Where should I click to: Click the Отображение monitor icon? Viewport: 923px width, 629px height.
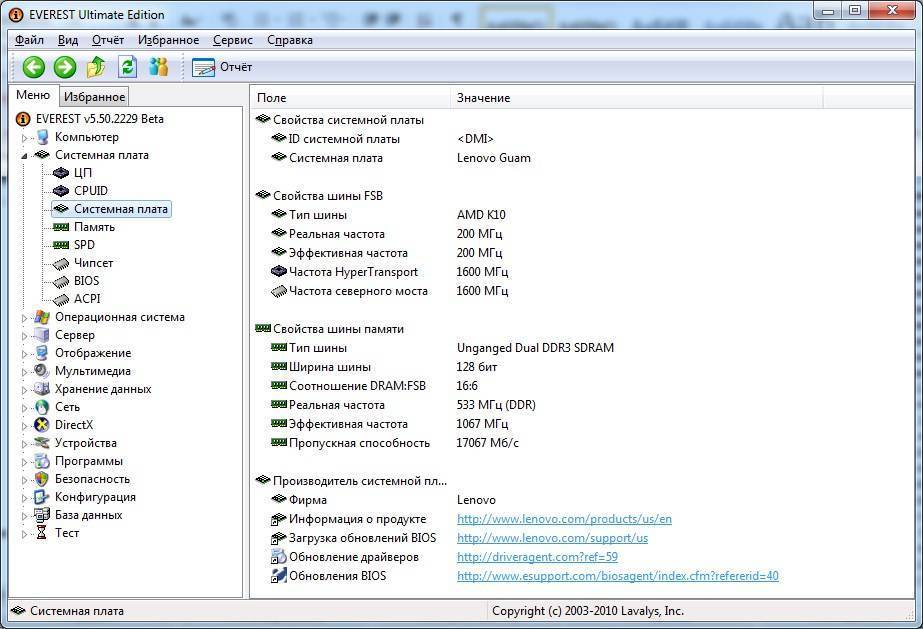42,353
